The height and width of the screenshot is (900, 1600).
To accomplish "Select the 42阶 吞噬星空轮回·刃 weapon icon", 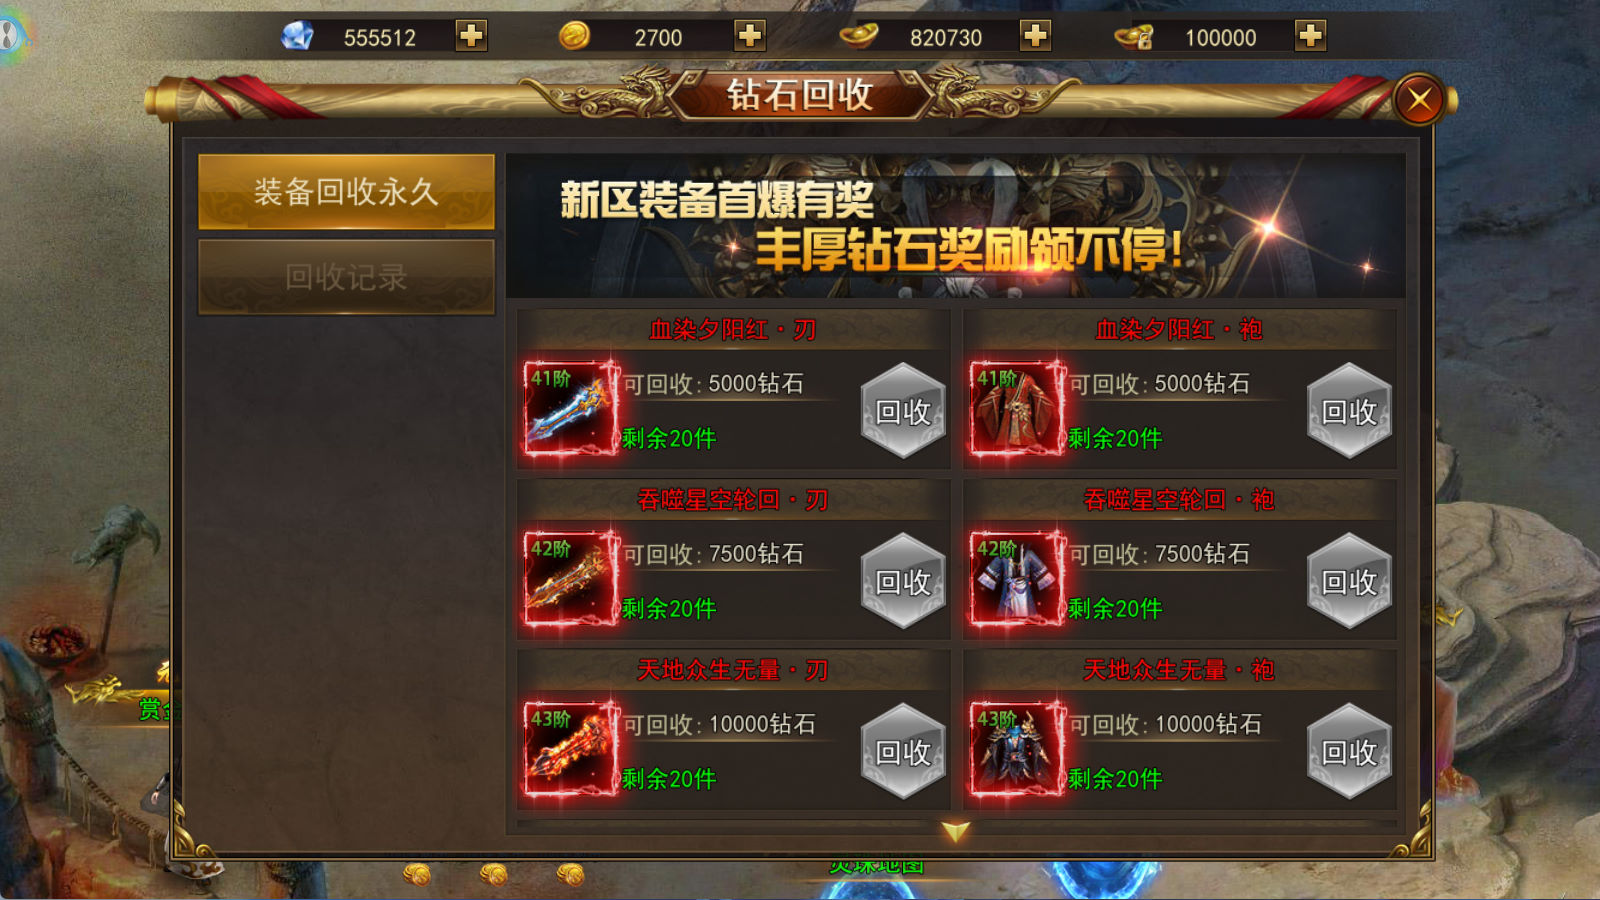I will 570,578.
